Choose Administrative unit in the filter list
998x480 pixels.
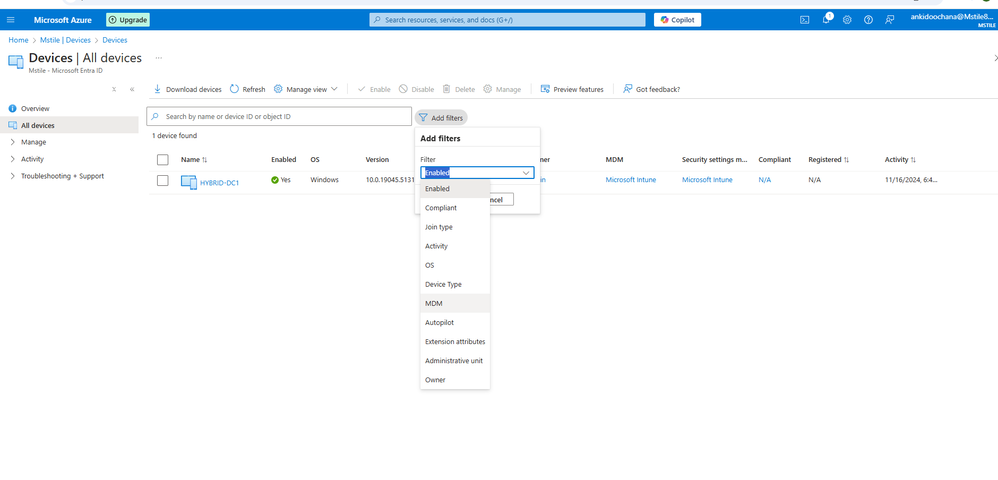click(x=455, y=361)
